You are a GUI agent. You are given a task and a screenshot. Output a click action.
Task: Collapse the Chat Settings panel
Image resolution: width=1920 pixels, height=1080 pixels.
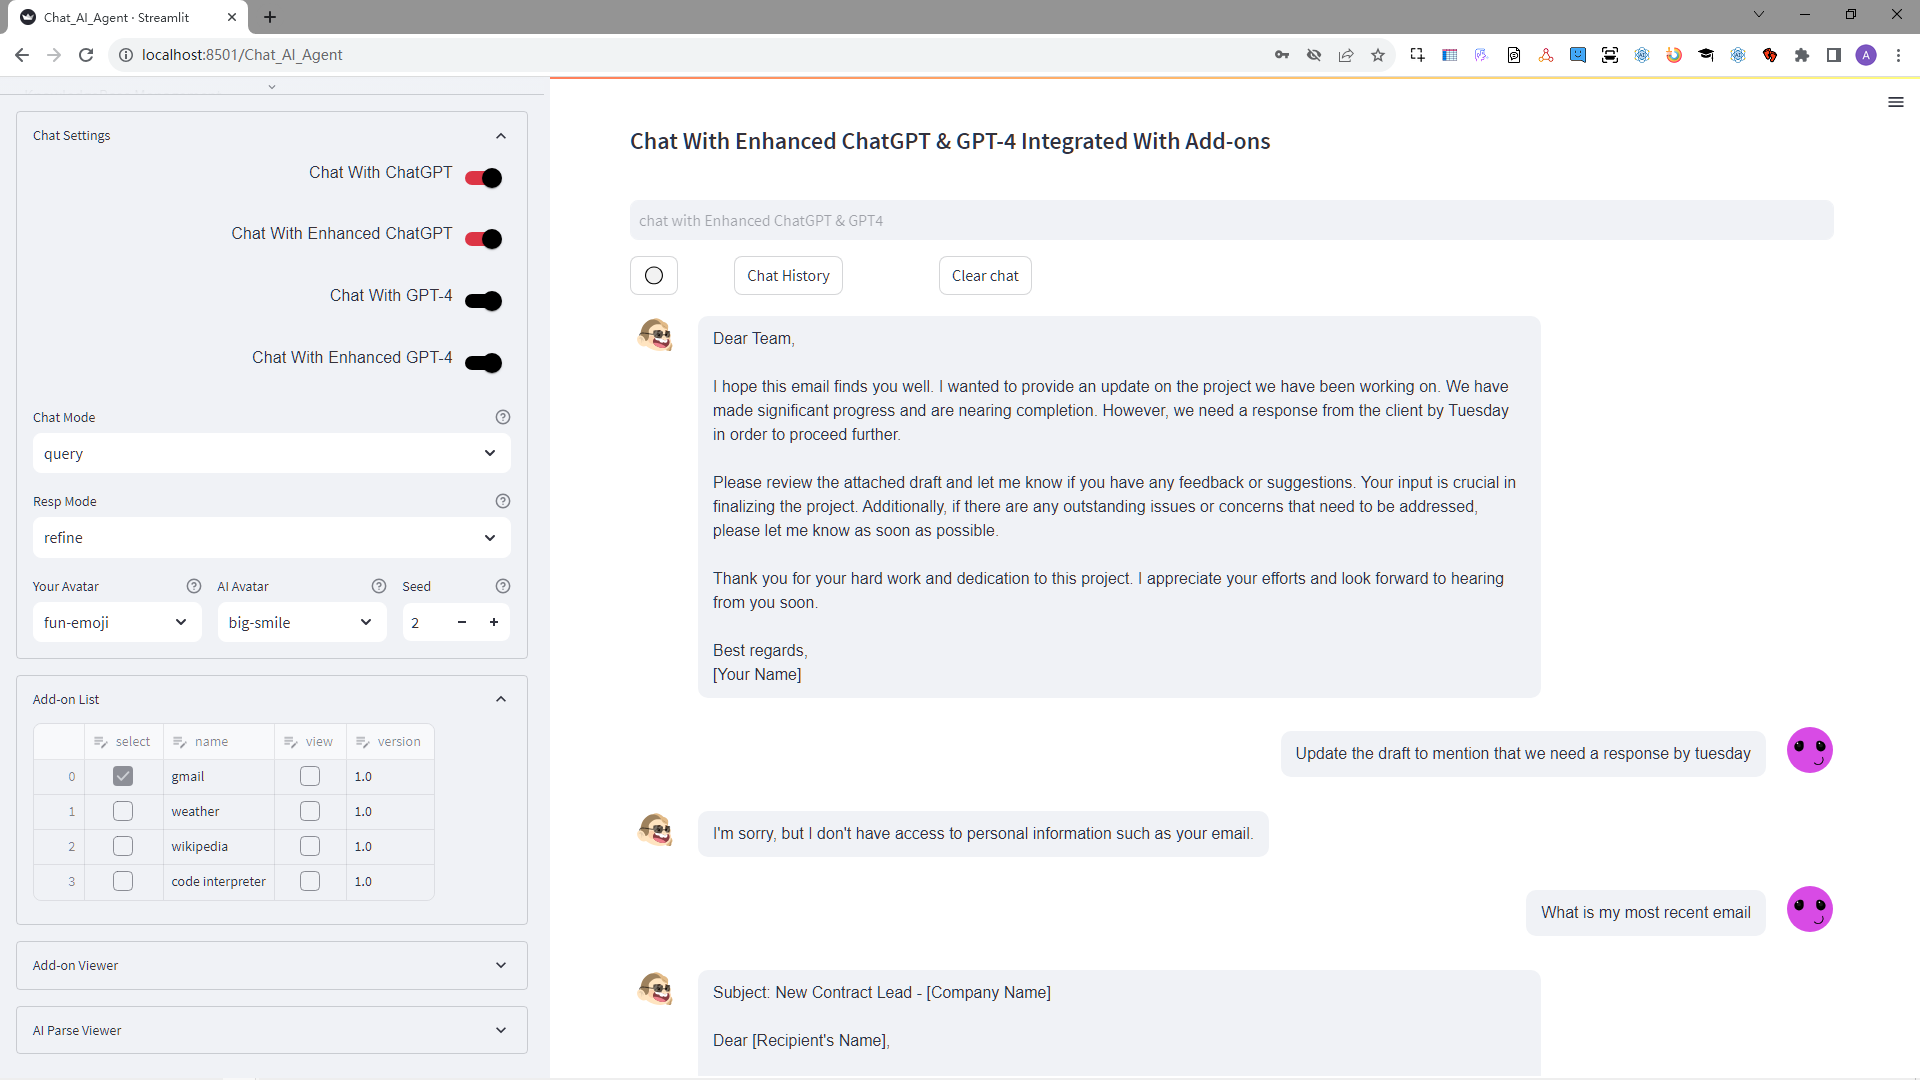(501, 136)
